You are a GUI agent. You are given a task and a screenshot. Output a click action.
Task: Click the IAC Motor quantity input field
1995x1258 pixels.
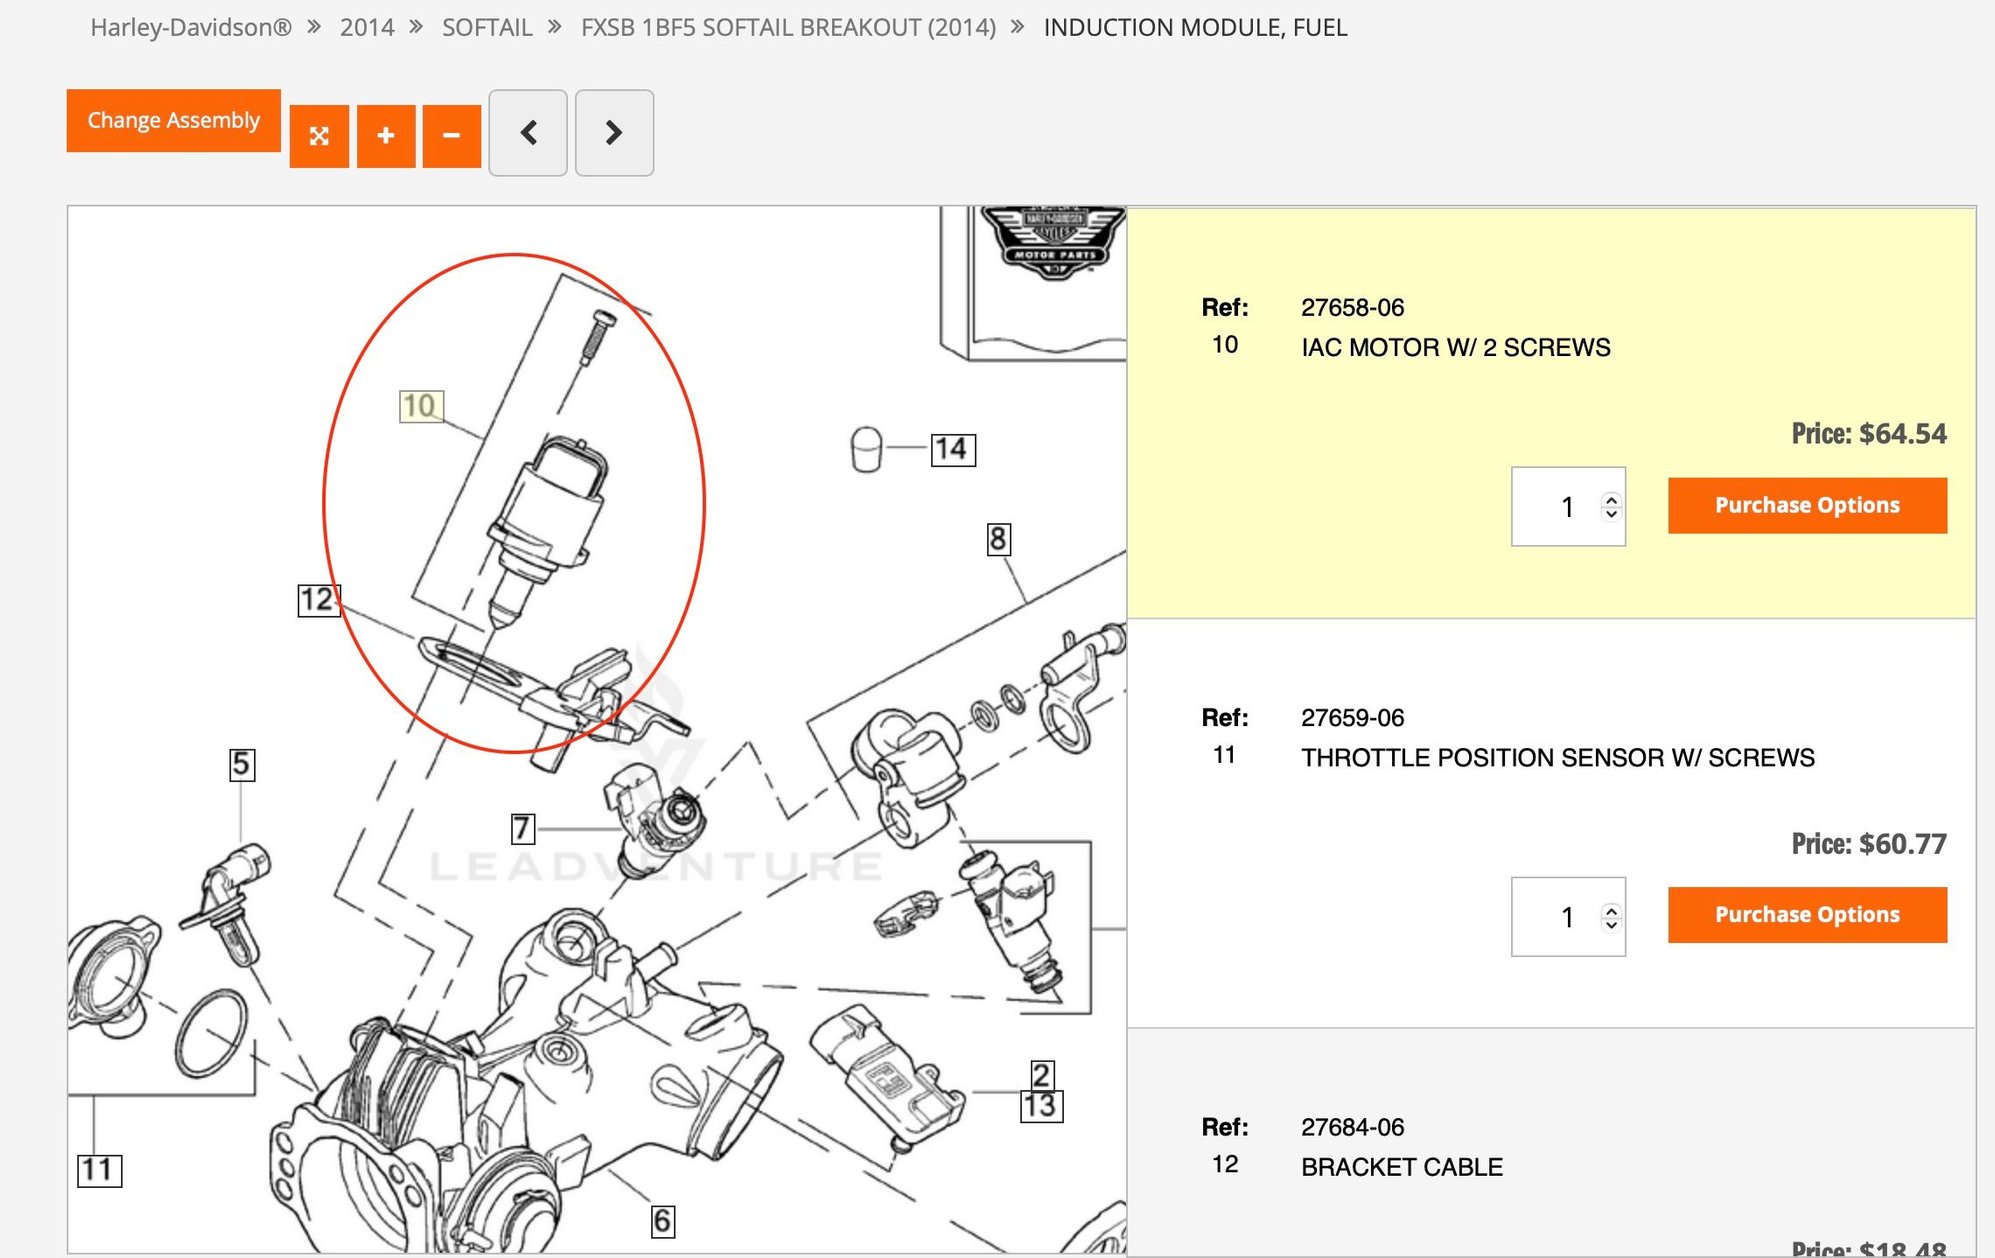coord(1556,507)
